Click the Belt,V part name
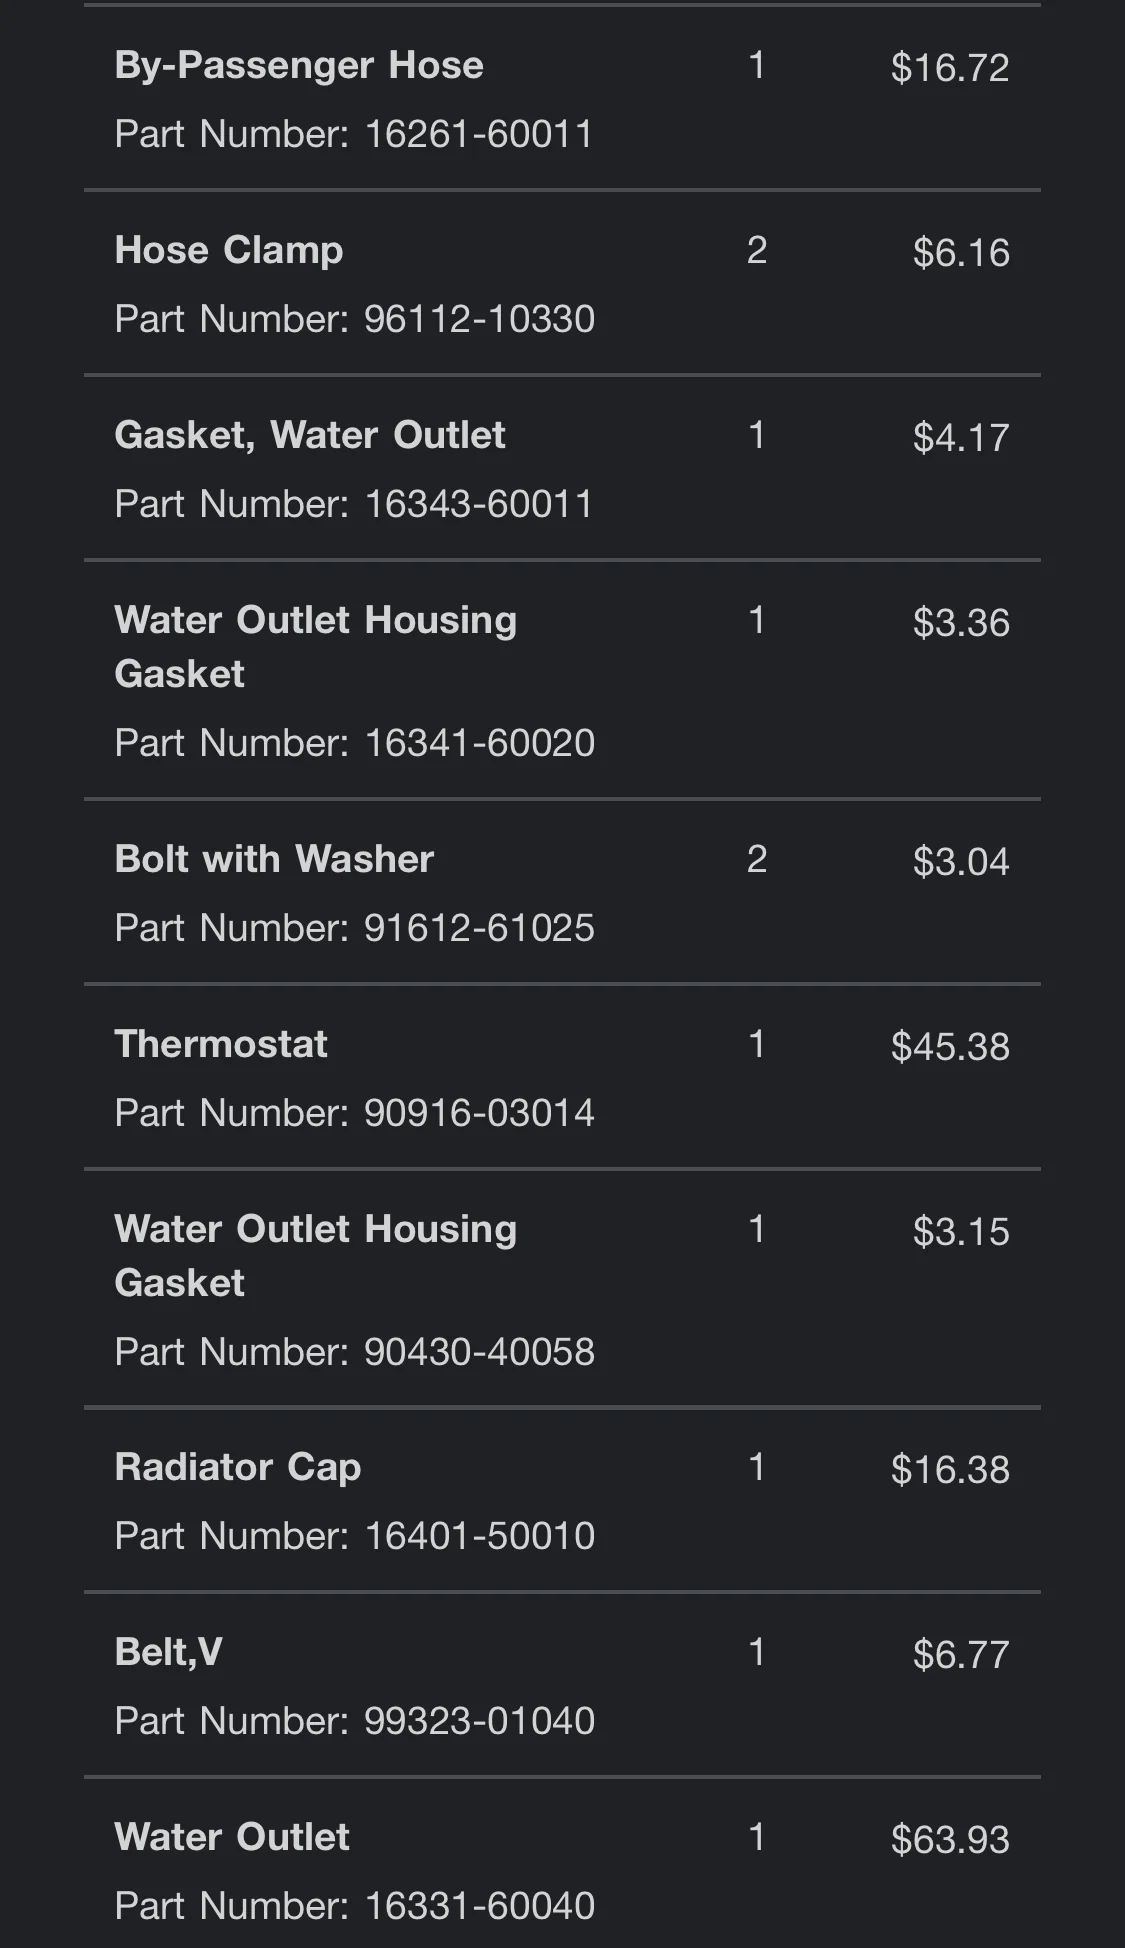This screenshot has width=1125, height=1948. [x=169, y=1652]
